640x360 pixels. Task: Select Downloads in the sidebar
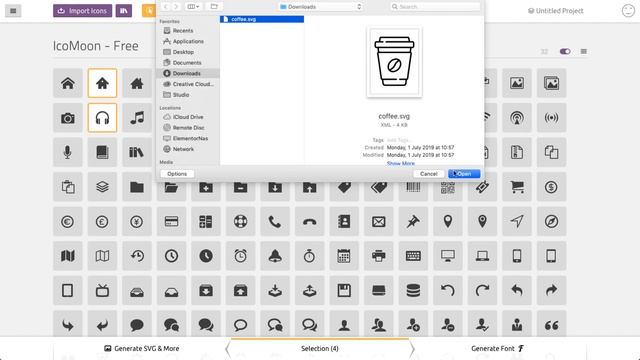tap(187, 73)
